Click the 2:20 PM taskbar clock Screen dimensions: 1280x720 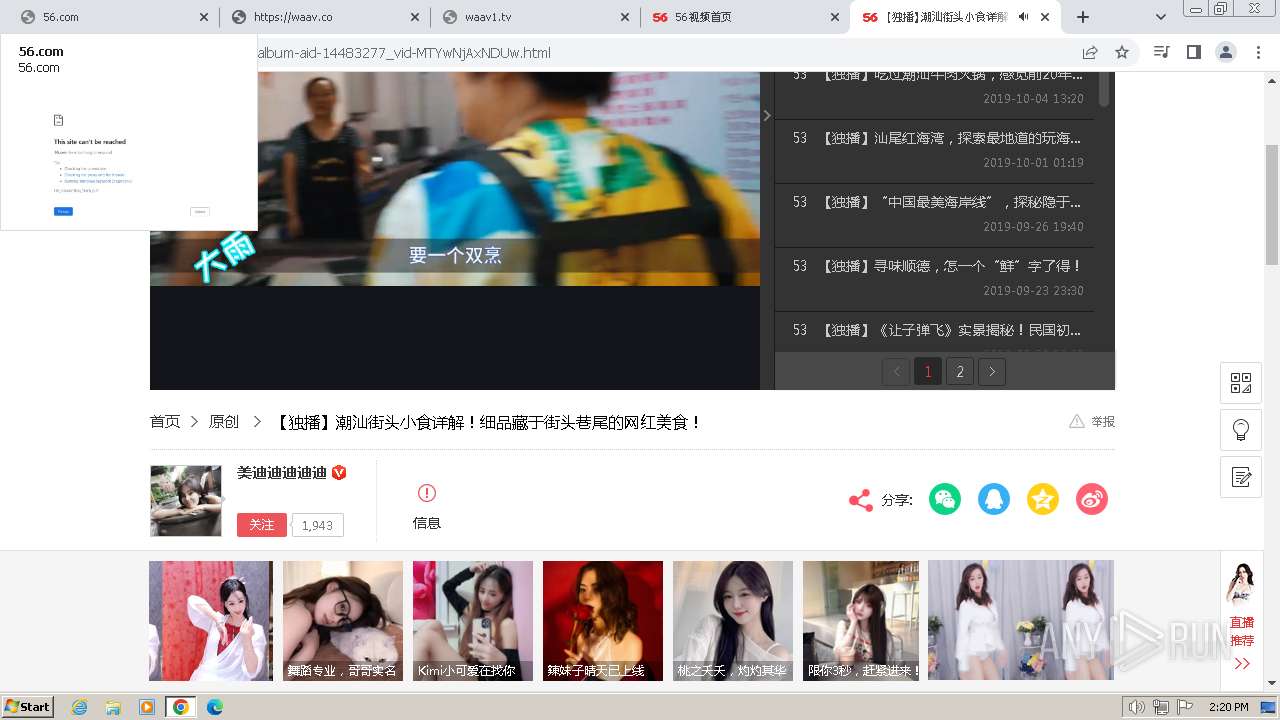click(x=1228, y=707)
